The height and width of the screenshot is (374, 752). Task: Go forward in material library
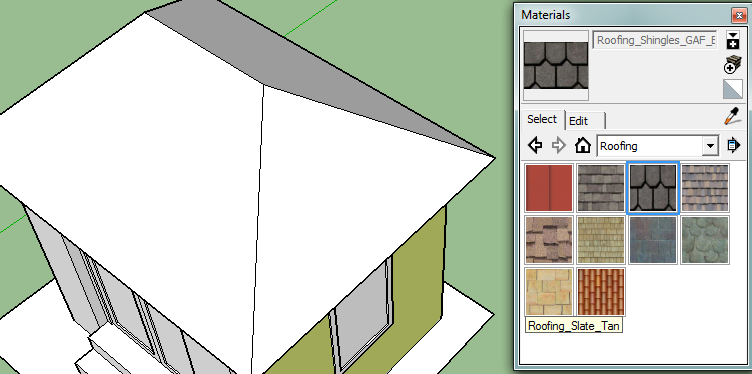click(x=559, y=145)
